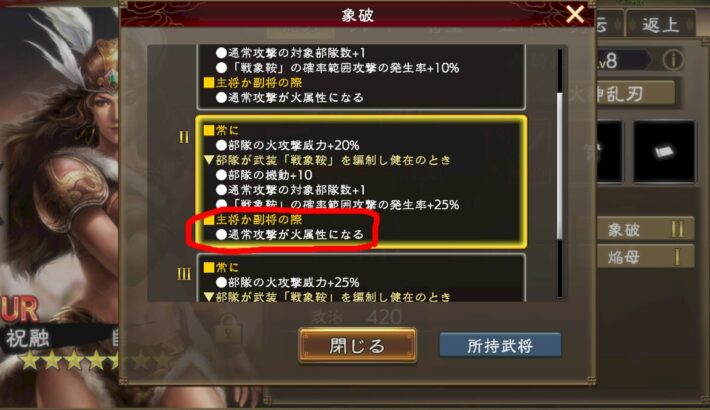710x410 pixels.
Task: Tap the gold star rating row
Action: coord(93,361)
